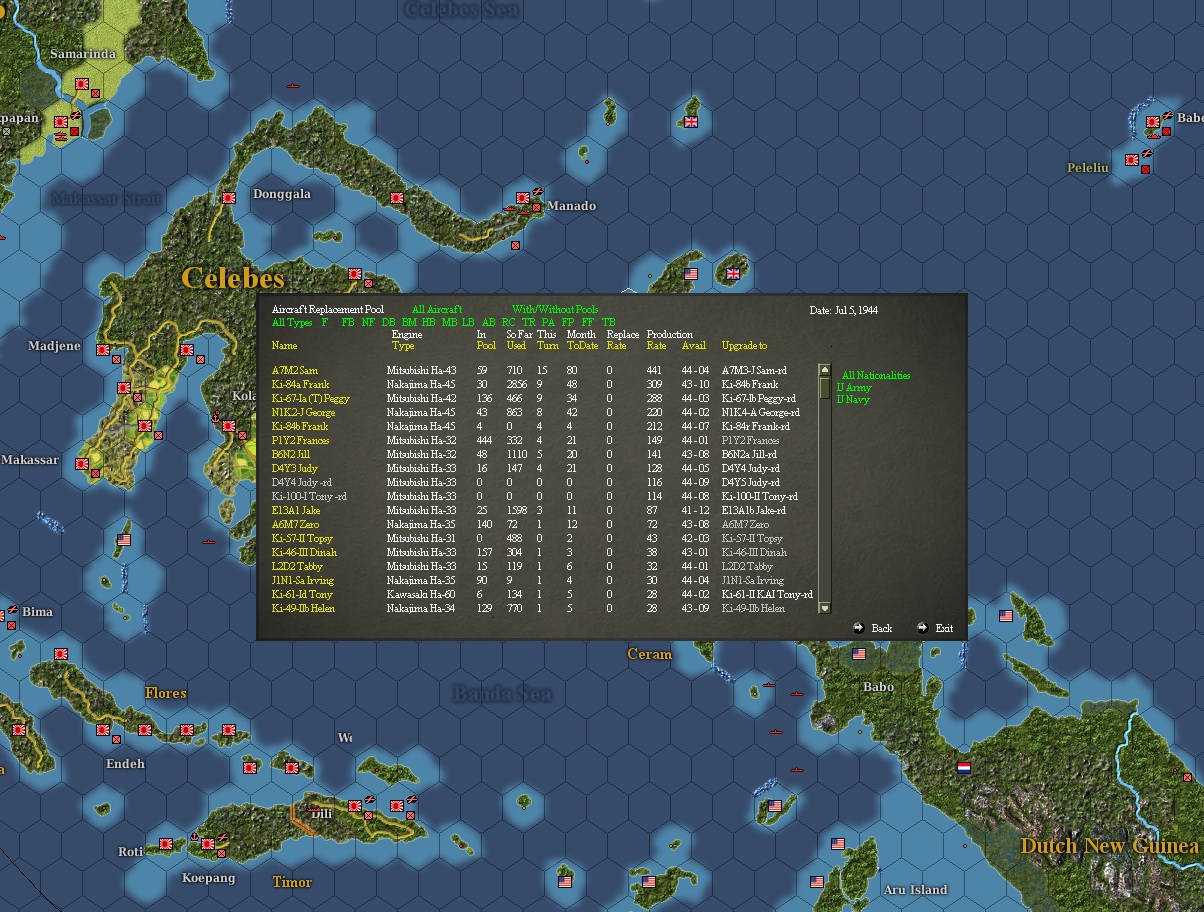Image resolution: width=1204 pixels, height=912 pixels.
Task: Filter by the FB aircraft type
Action: tap(348, 323)
